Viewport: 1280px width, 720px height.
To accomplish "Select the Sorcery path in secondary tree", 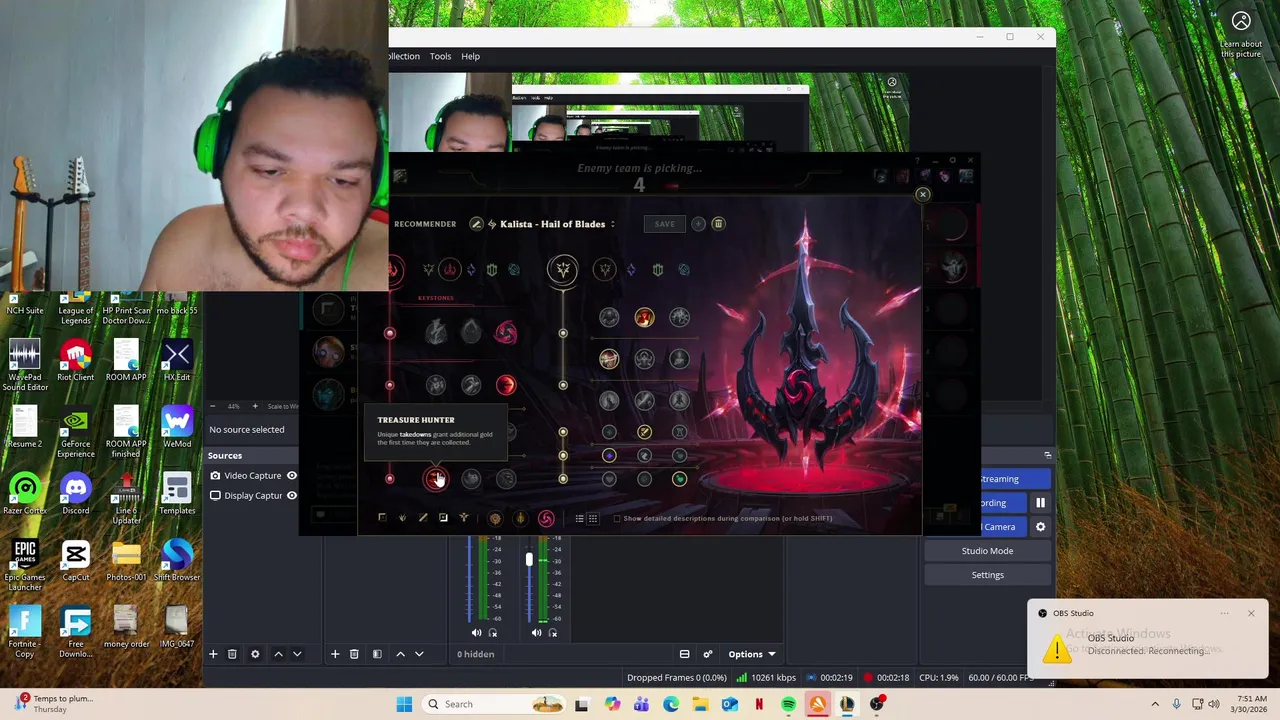I will [x=631, y=270].
